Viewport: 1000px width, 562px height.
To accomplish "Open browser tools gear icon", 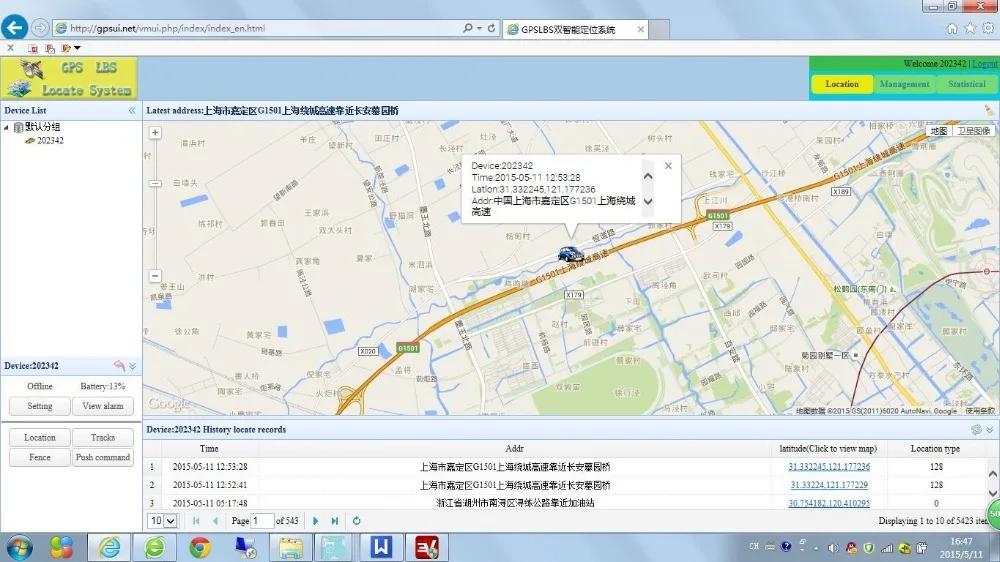I will pos(988,28).
